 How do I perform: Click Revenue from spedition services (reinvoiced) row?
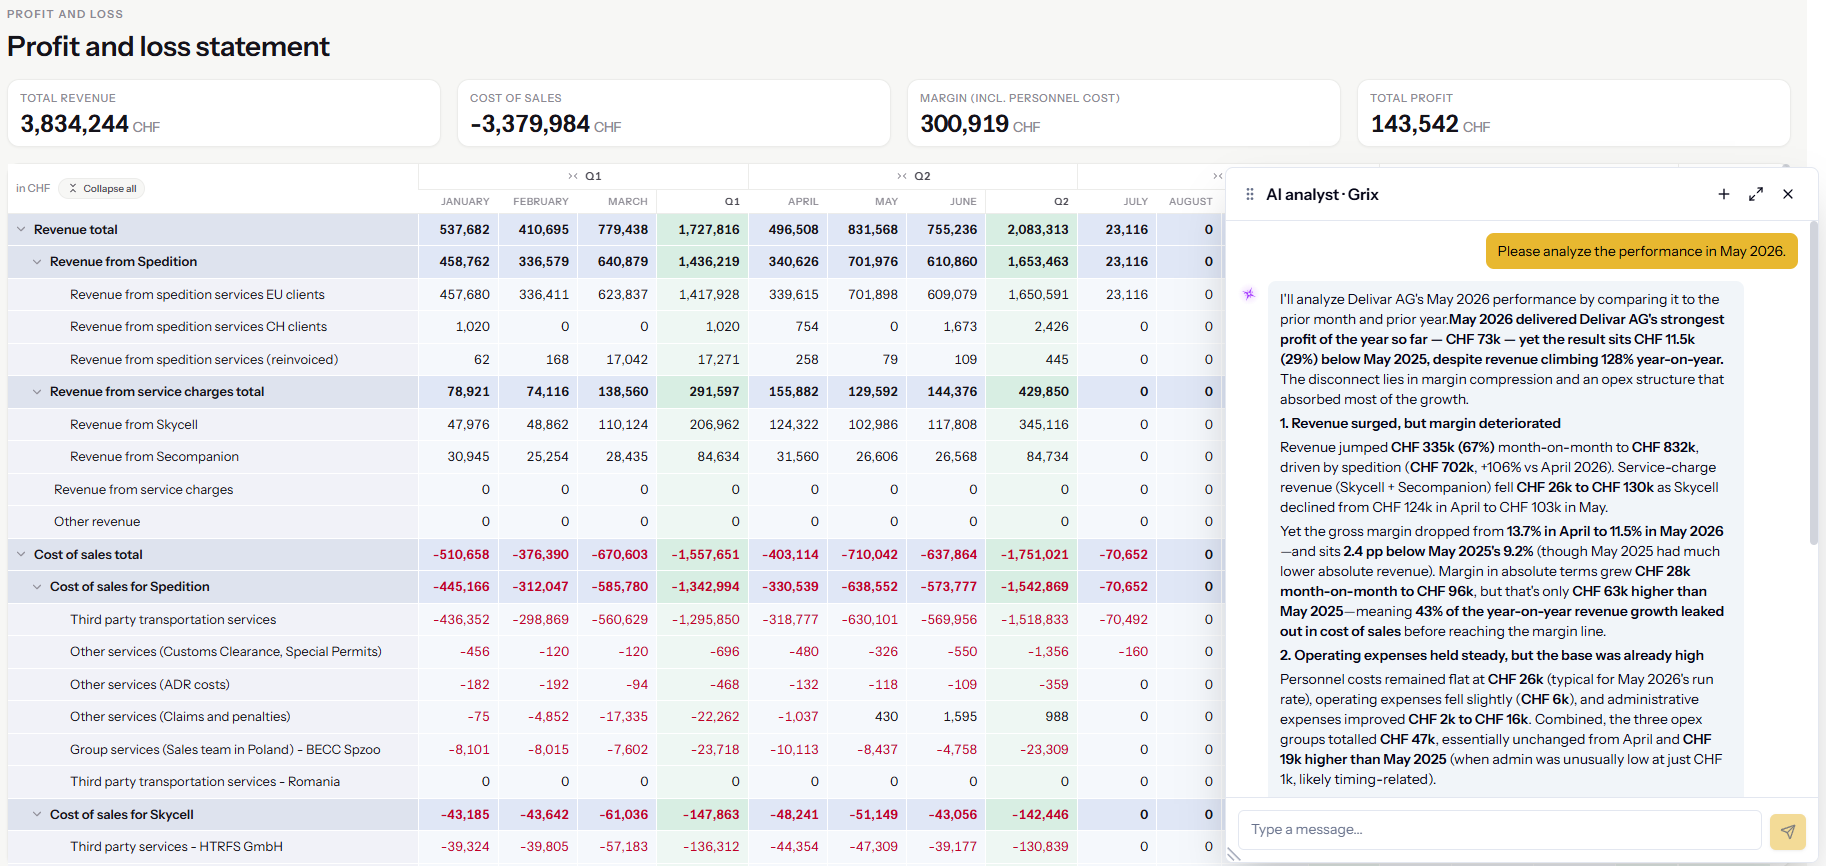pos(204,359)
